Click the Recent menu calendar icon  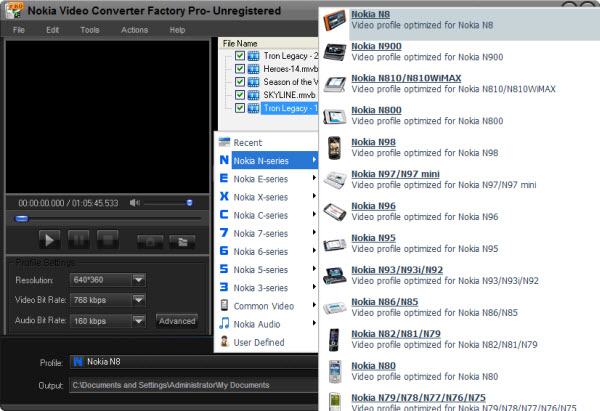(224, 142)
